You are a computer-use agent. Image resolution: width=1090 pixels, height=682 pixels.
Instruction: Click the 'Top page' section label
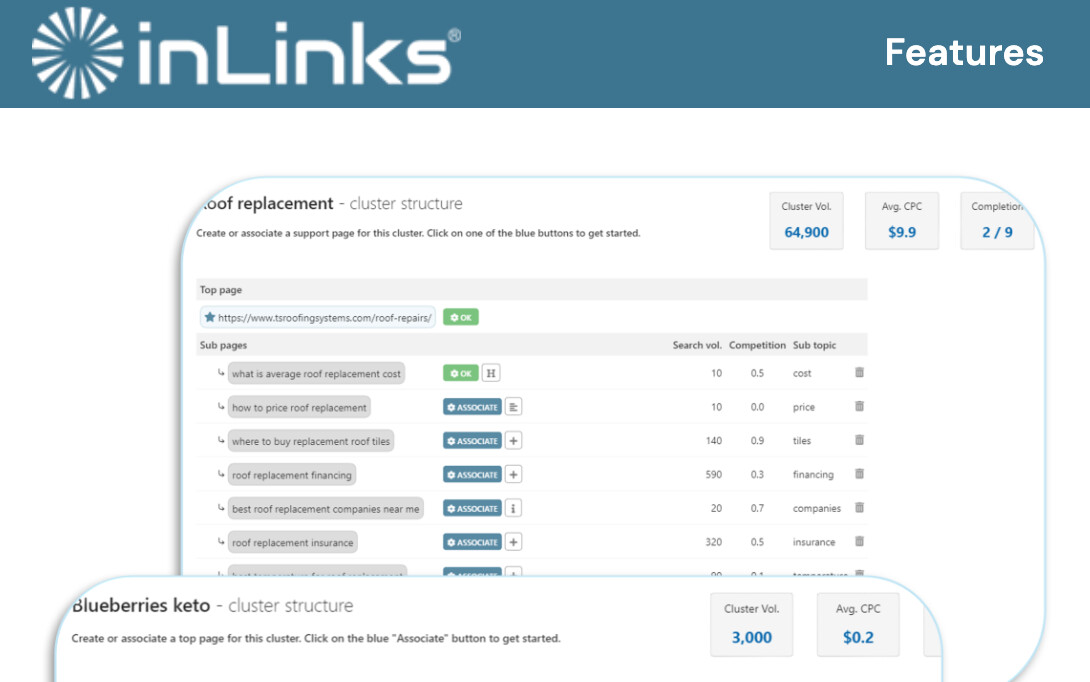[x=221, y=290]
